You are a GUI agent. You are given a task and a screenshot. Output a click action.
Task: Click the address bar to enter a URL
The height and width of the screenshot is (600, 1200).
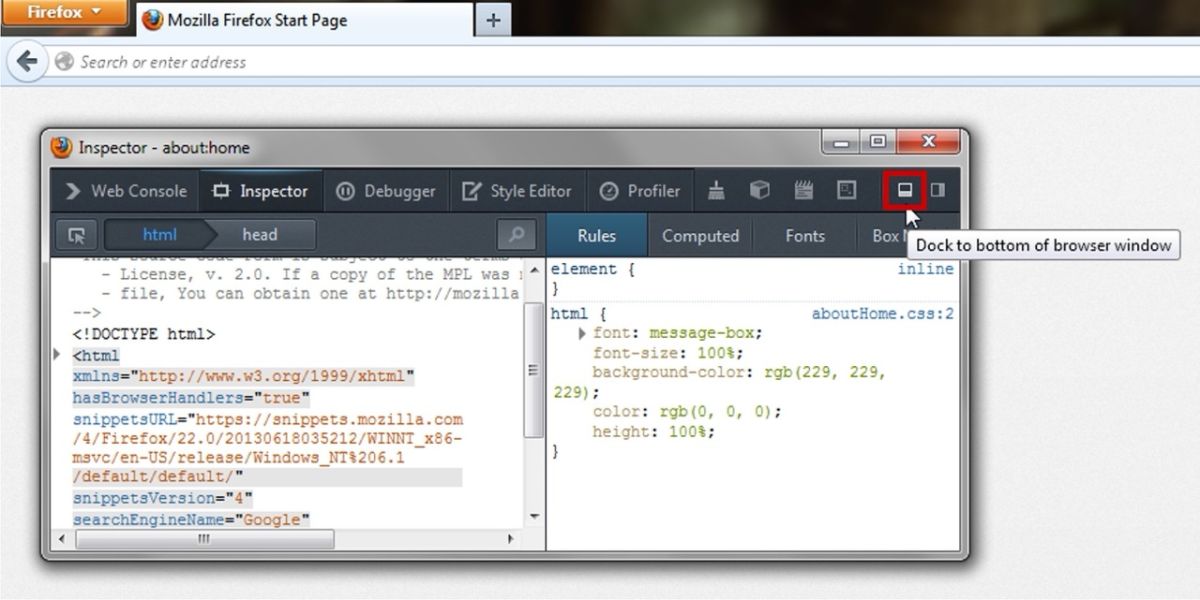400,62
